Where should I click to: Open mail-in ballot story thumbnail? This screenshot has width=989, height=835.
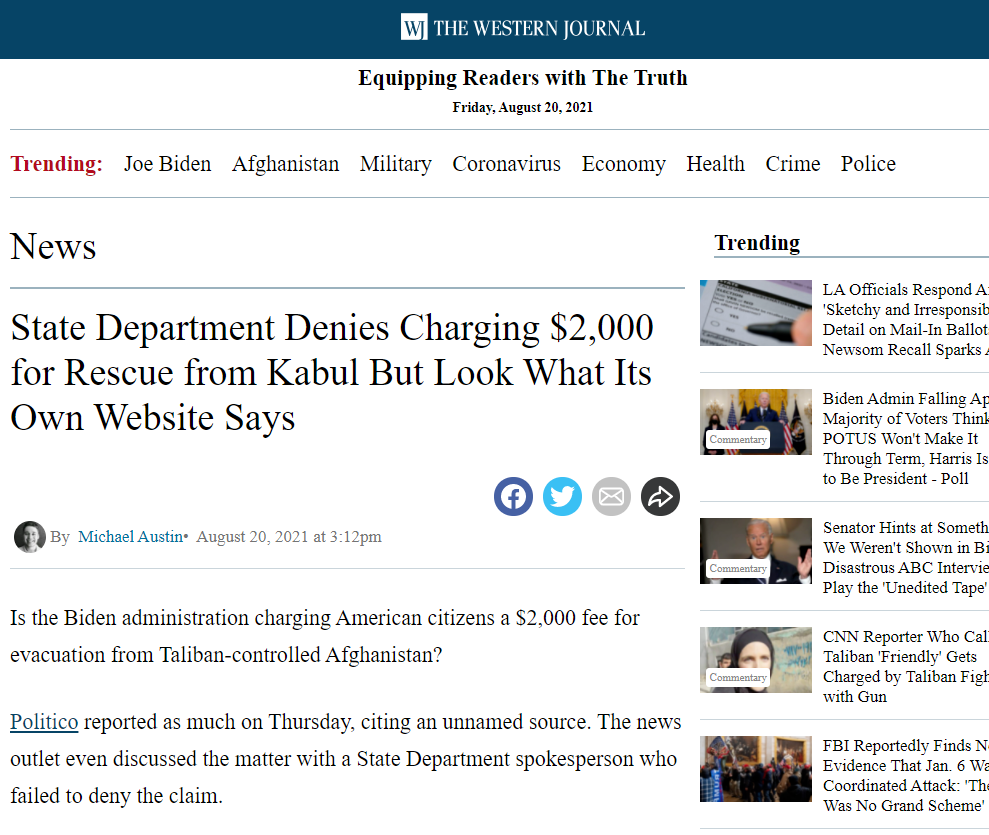click(756, 313)
